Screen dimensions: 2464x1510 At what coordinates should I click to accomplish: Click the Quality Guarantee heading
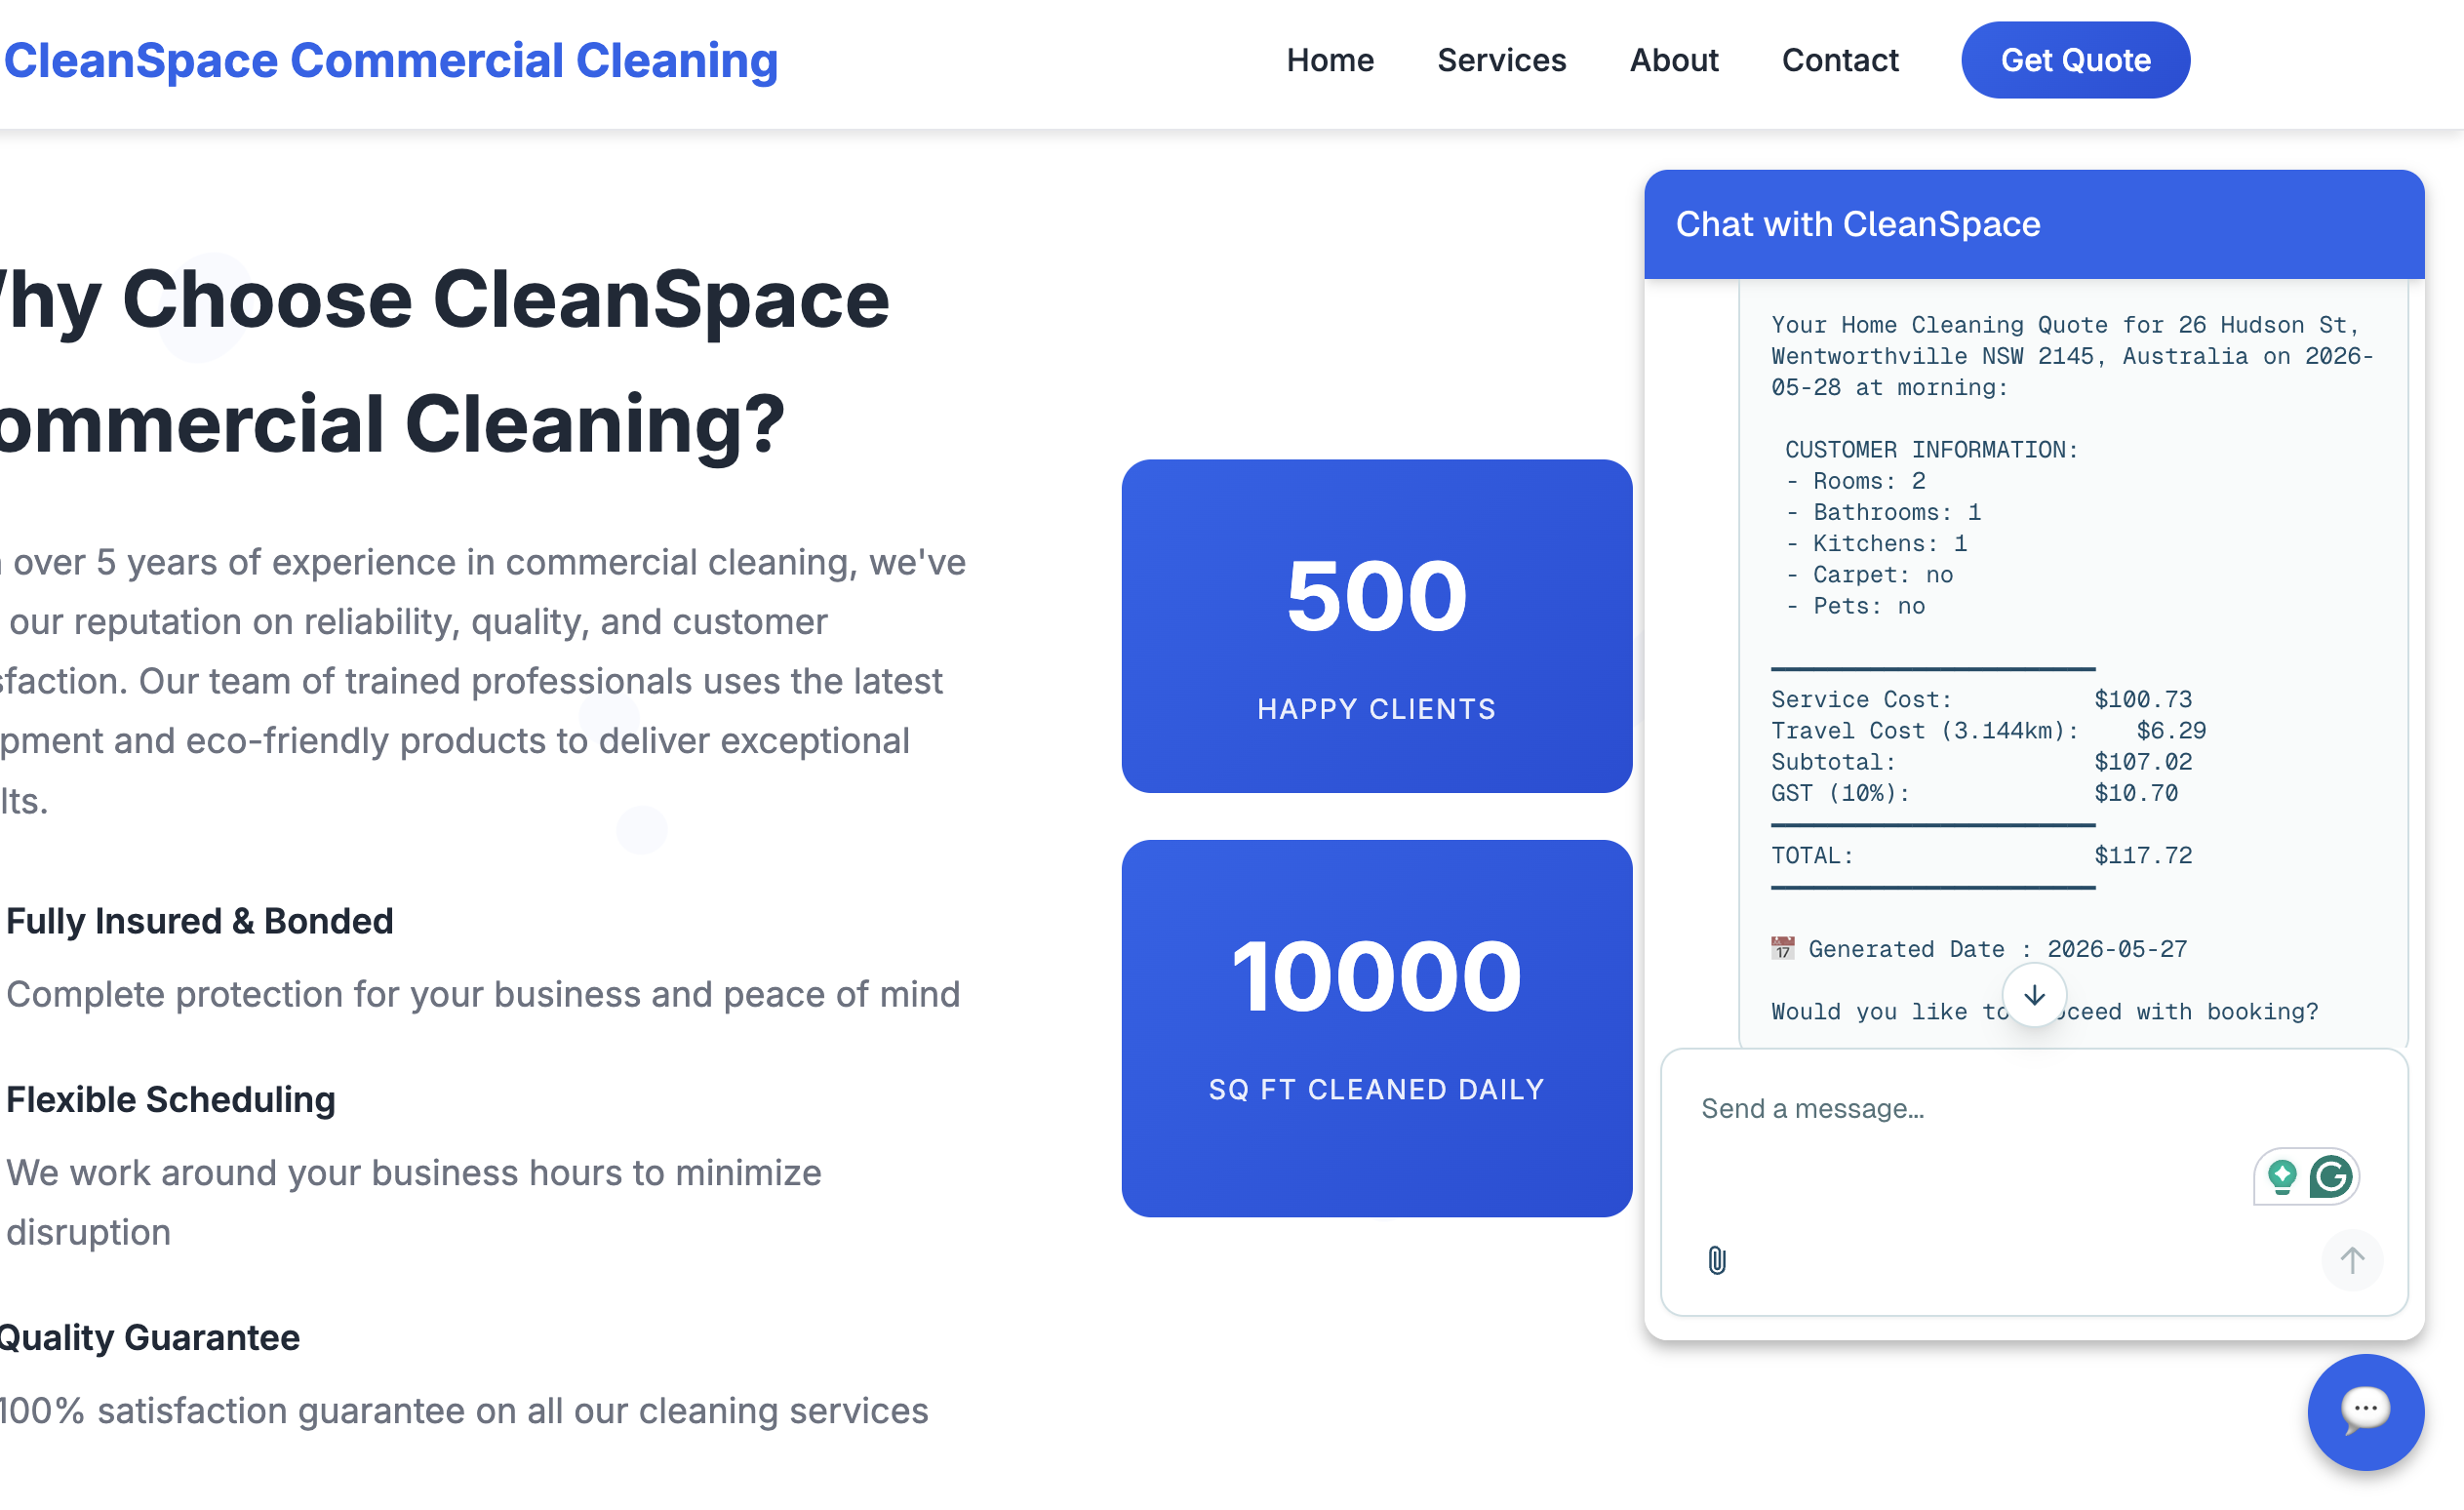point(149,1337)
